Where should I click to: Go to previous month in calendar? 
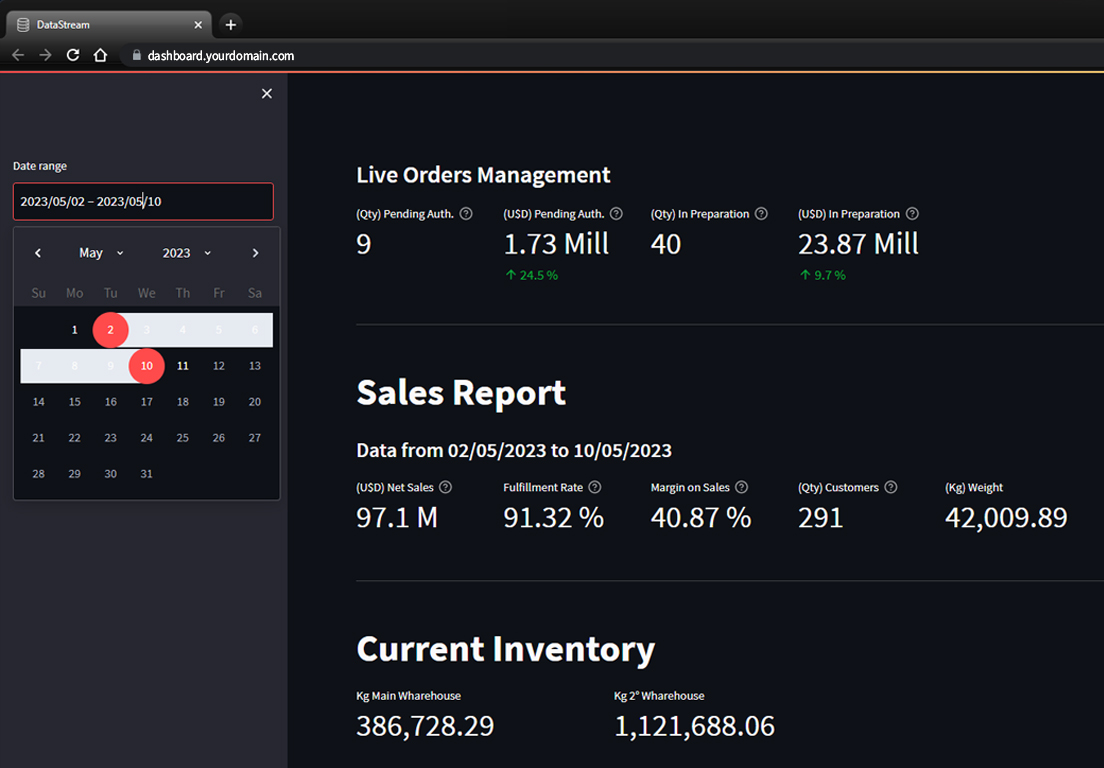pos(38,253)
